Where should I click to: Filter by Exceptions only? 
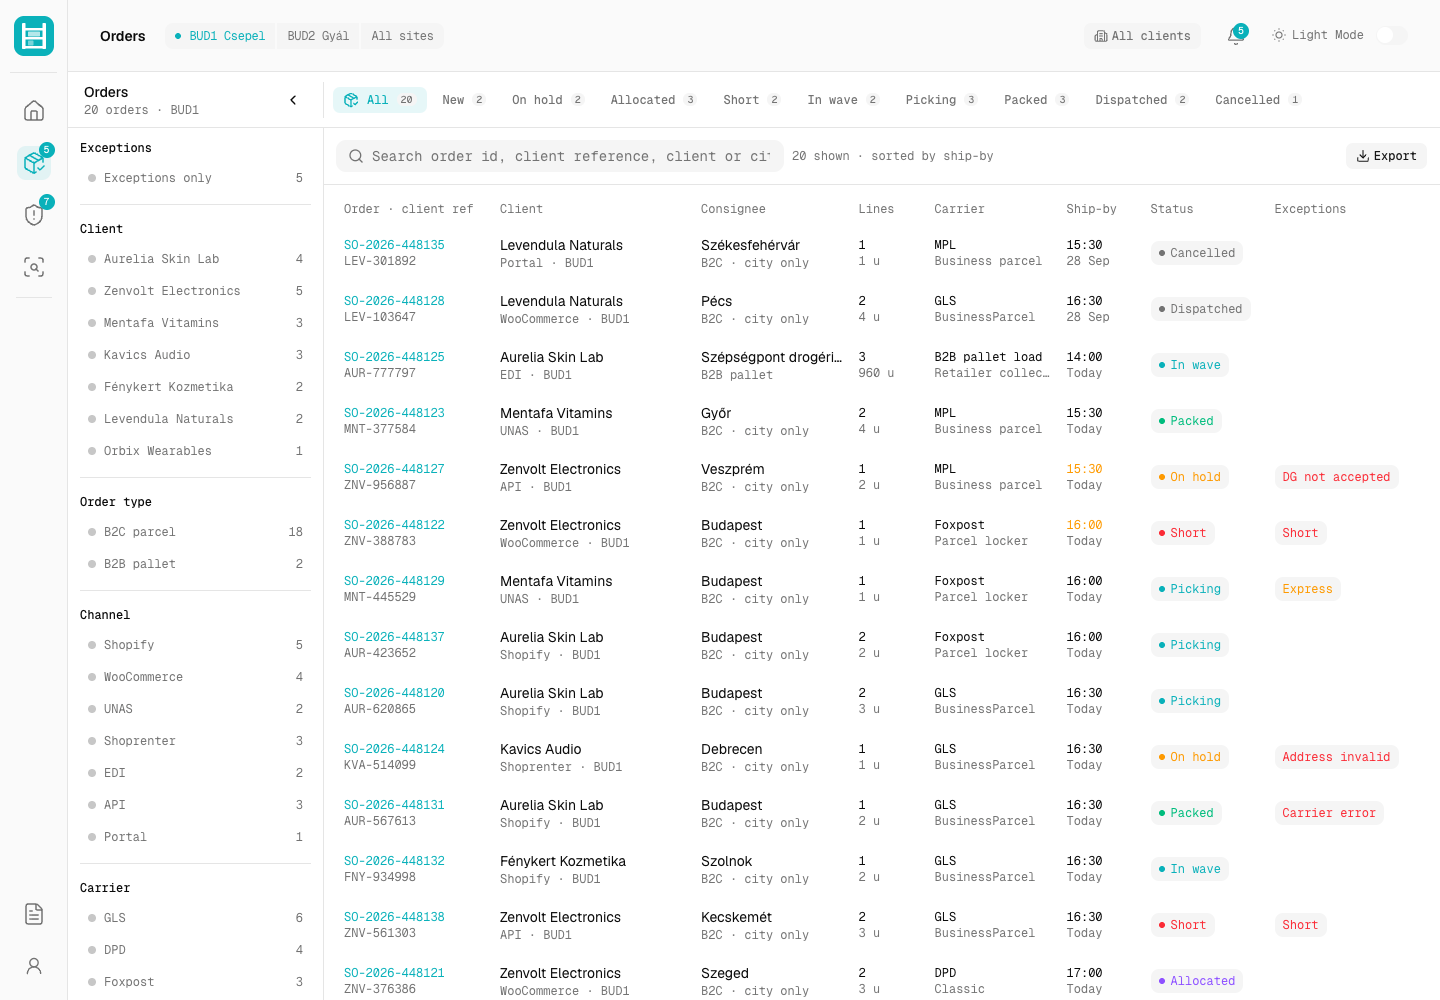[x=196, y=178]
